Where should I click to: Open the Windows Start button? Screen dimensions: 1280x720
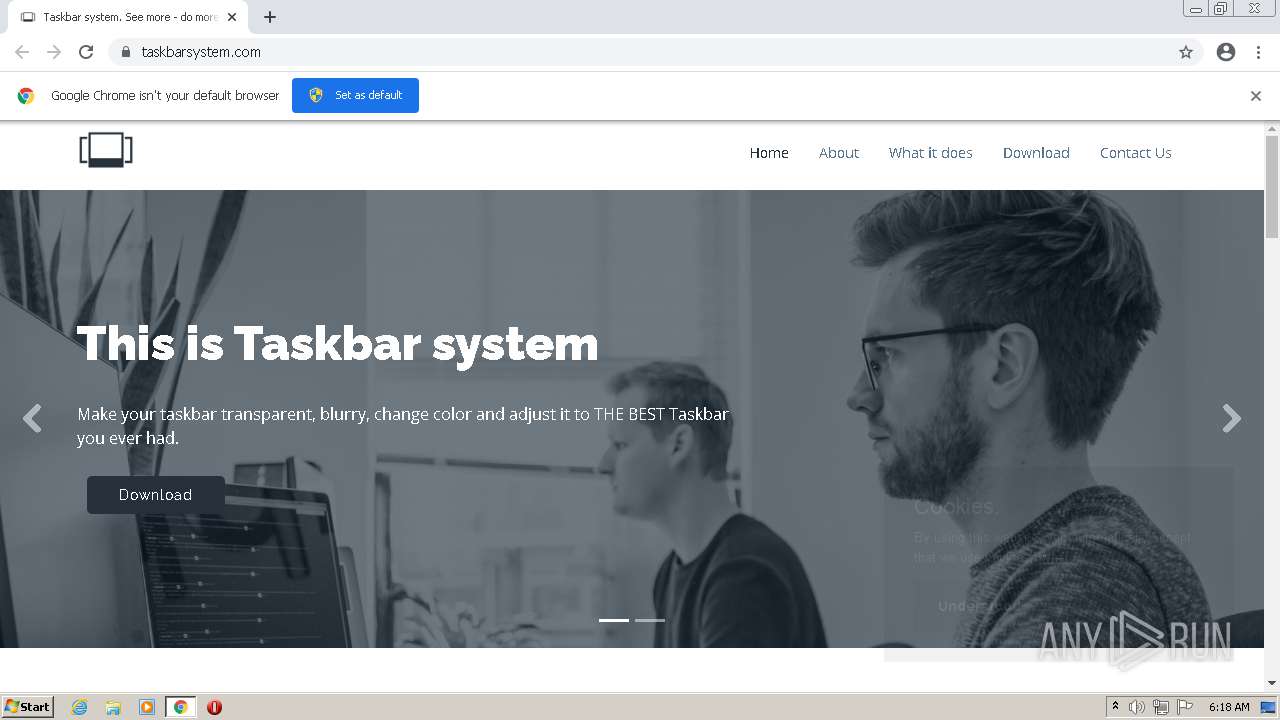pos(27,706)
